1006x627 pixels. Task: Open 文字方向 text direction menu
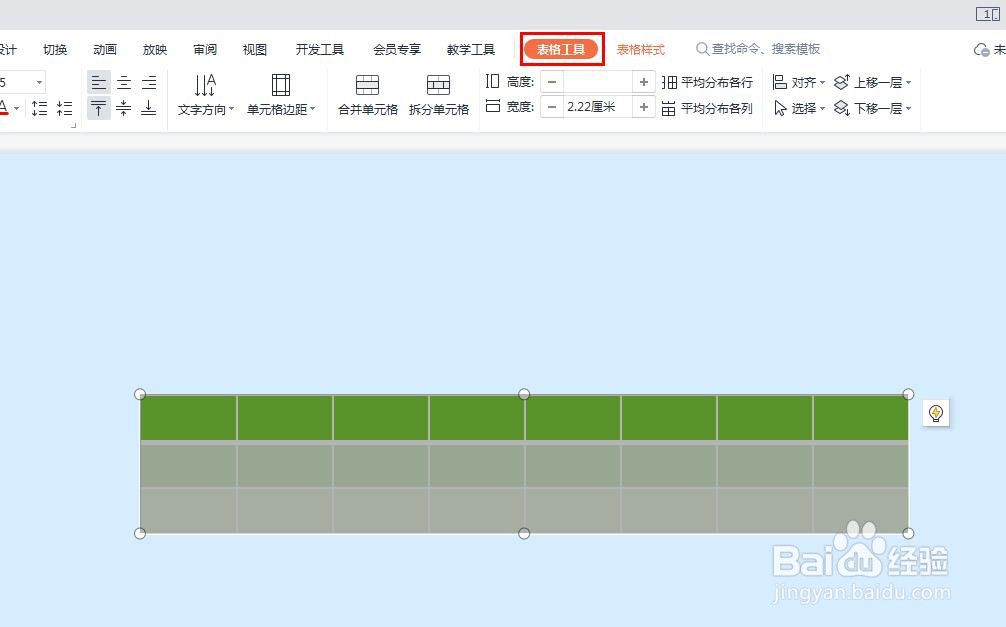205,95
